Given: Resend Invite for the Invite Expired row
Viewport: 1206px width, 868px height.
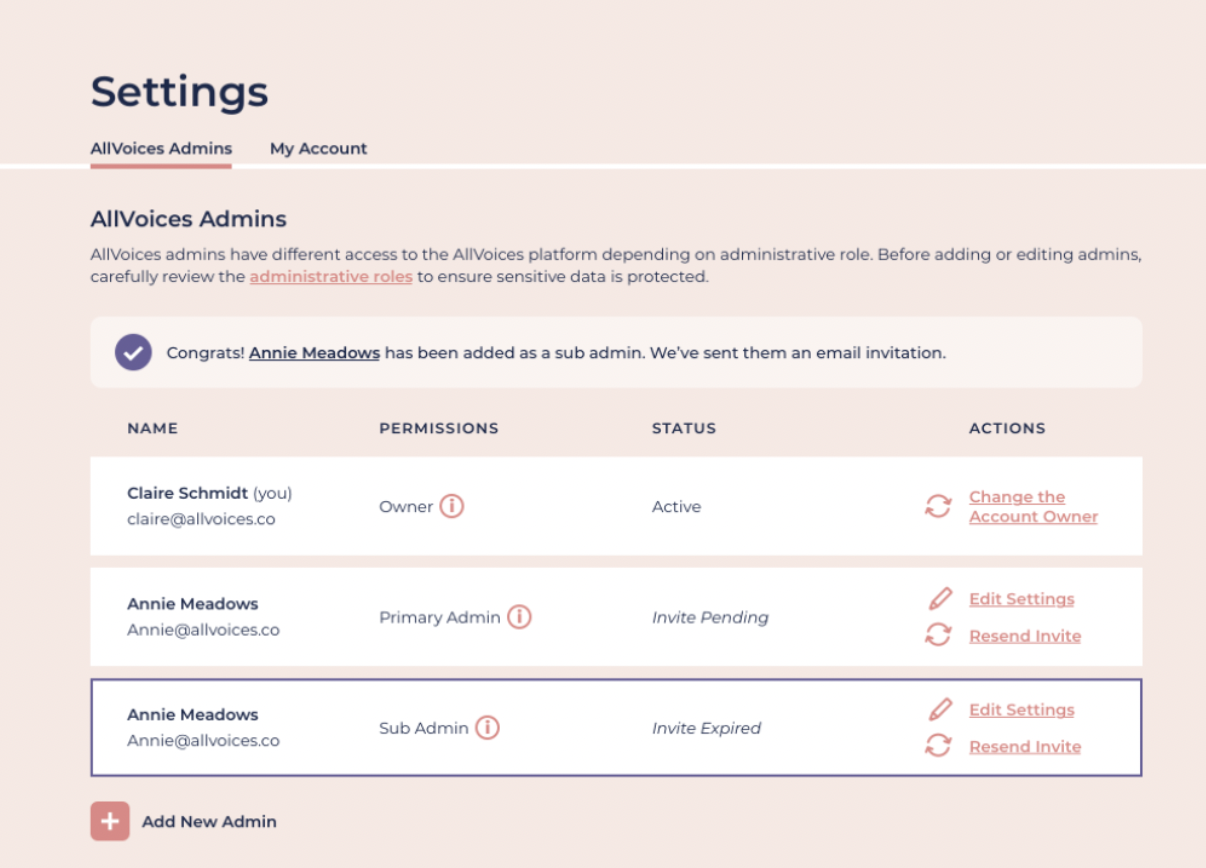Looking at the screenshot, I should 1025,747.
